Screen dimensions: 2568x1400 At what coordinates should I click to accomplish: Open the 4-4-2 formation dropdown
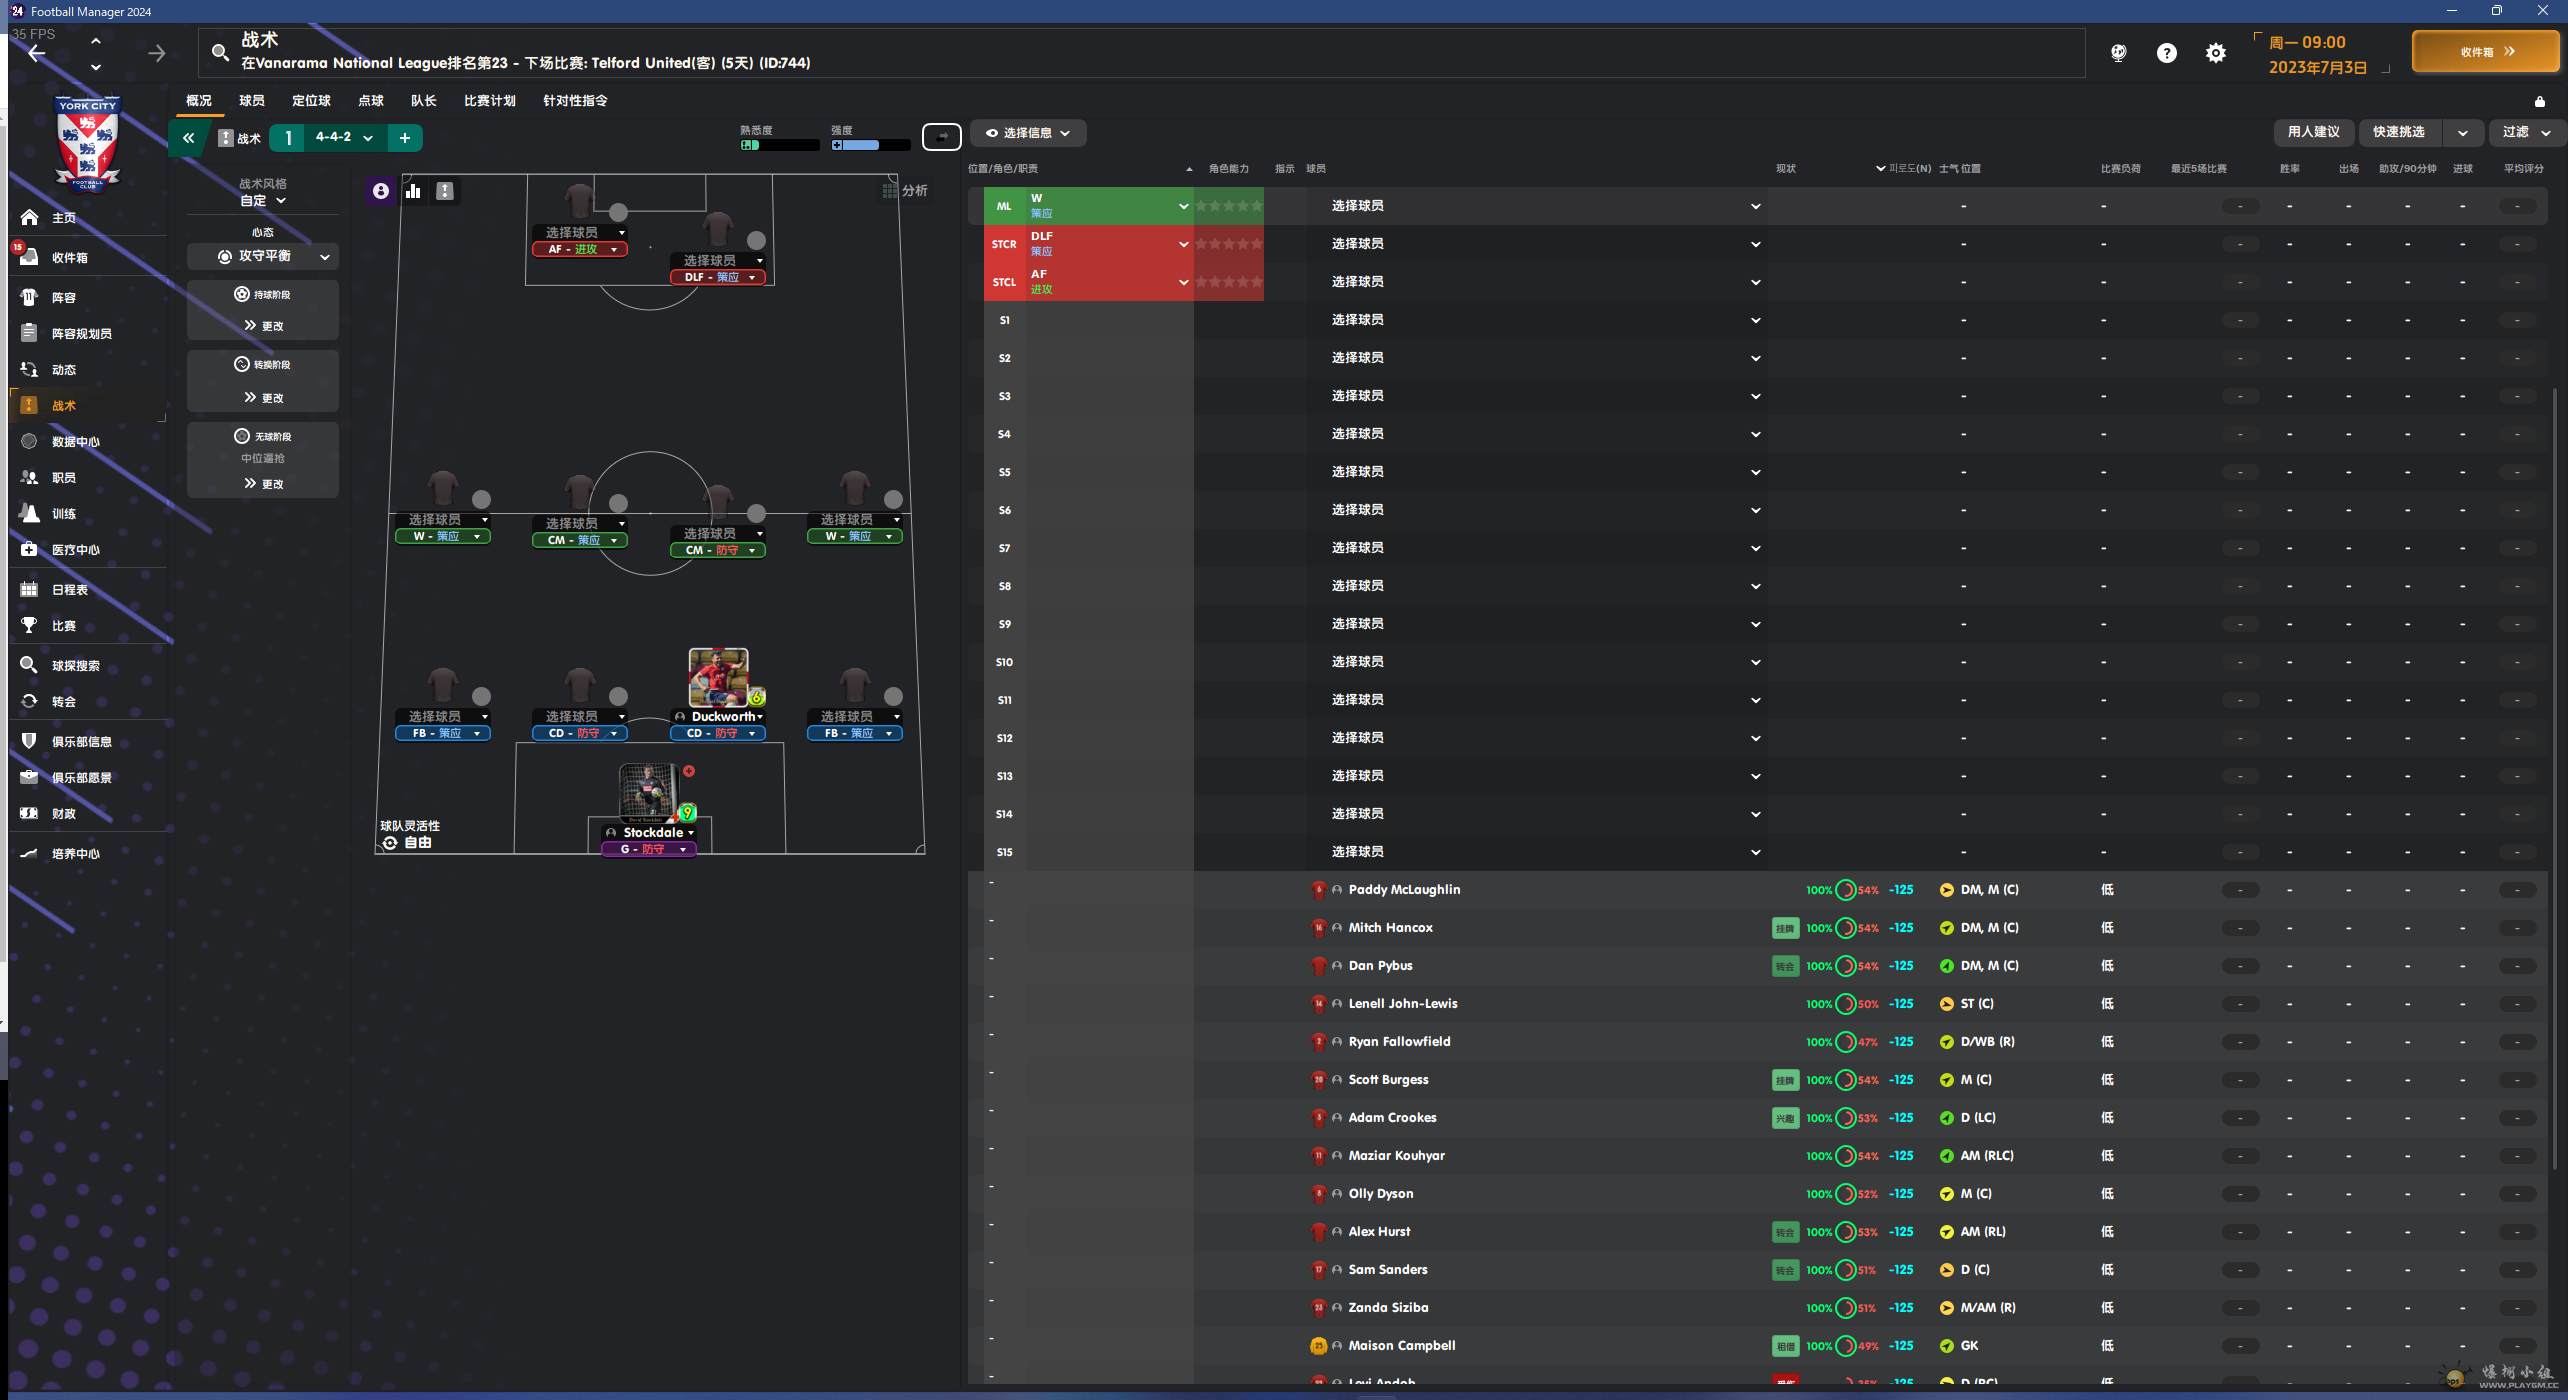tap(344, 138)
